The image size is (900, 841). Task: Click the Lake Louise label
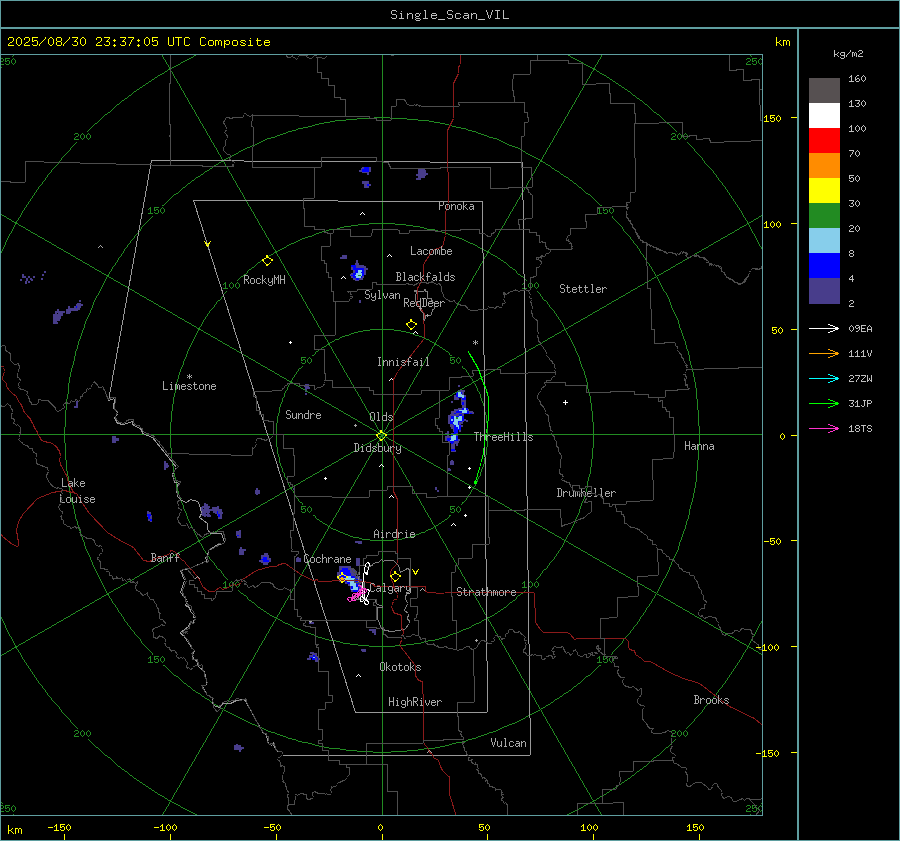point(77,491)
